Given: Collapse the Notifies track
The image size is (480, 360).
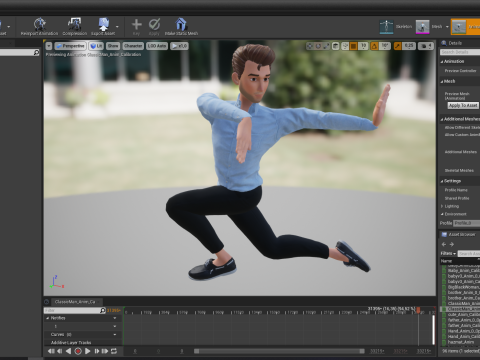Looking at the screenshot, I should pyautogui.click(x=47, y=318).
